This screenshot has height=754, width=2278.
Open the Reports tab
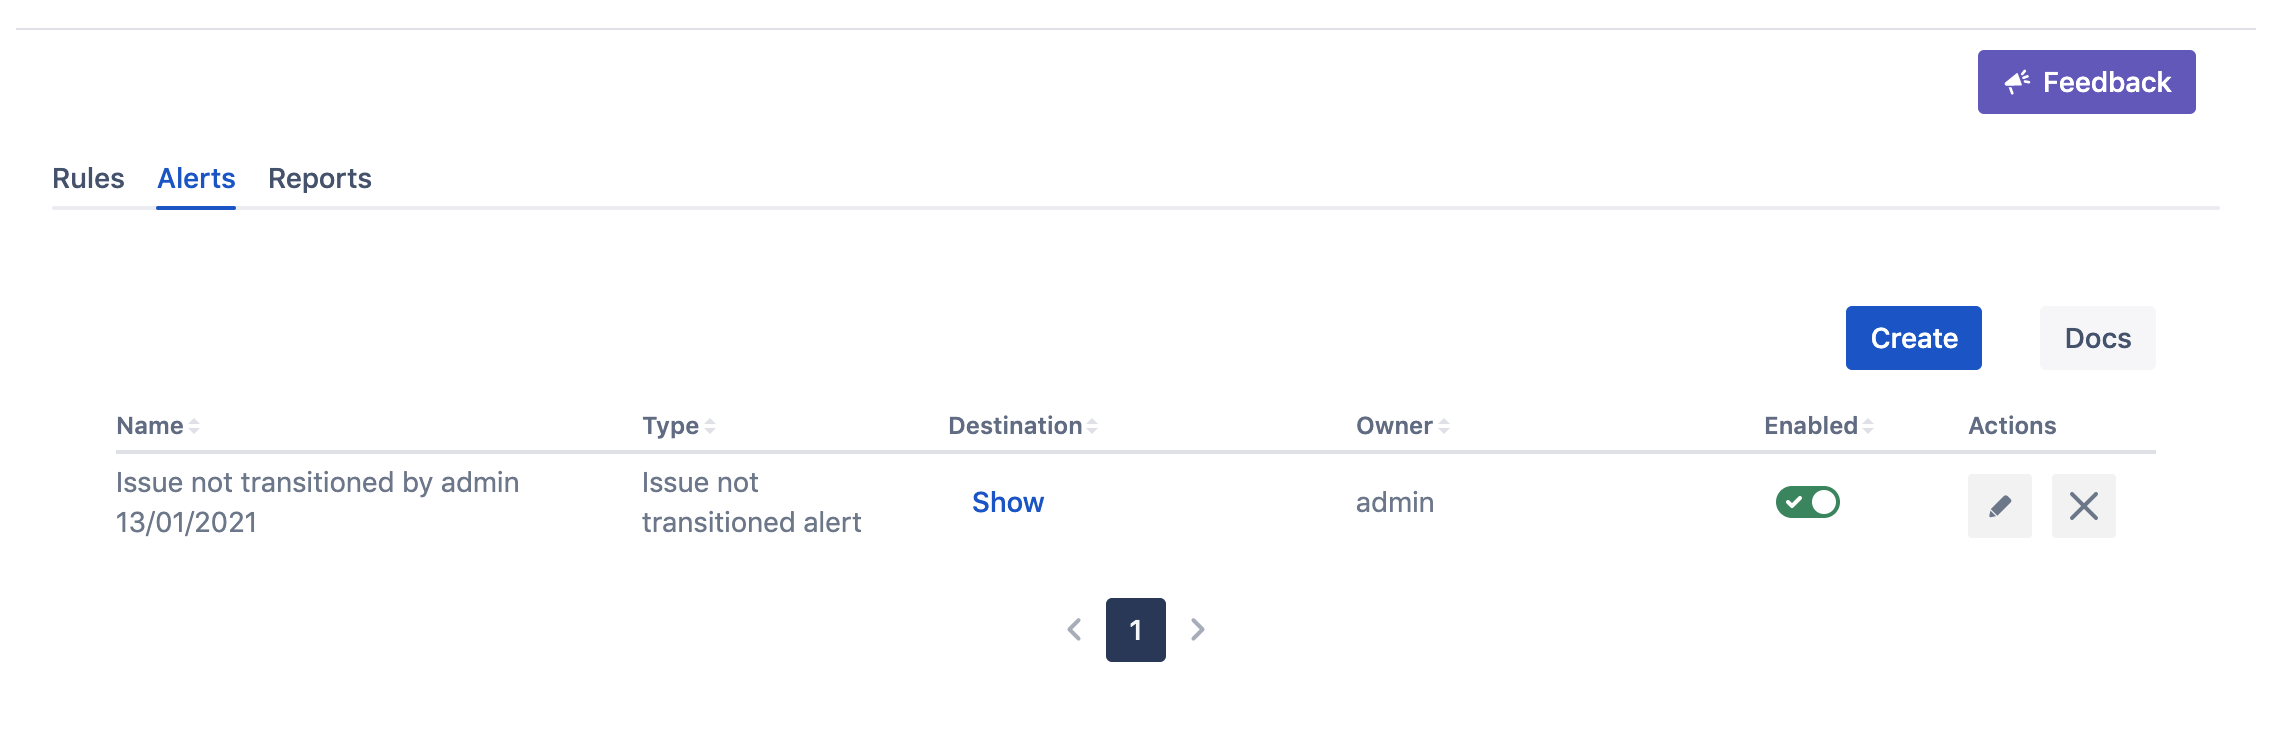pos(319,178)
